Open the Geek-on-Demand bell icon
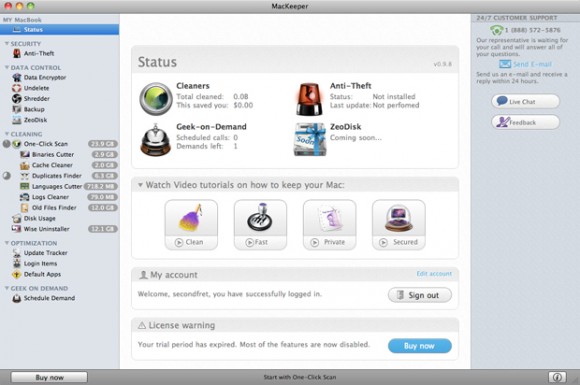This screenshot has width=580, height=385. [156, 139]
